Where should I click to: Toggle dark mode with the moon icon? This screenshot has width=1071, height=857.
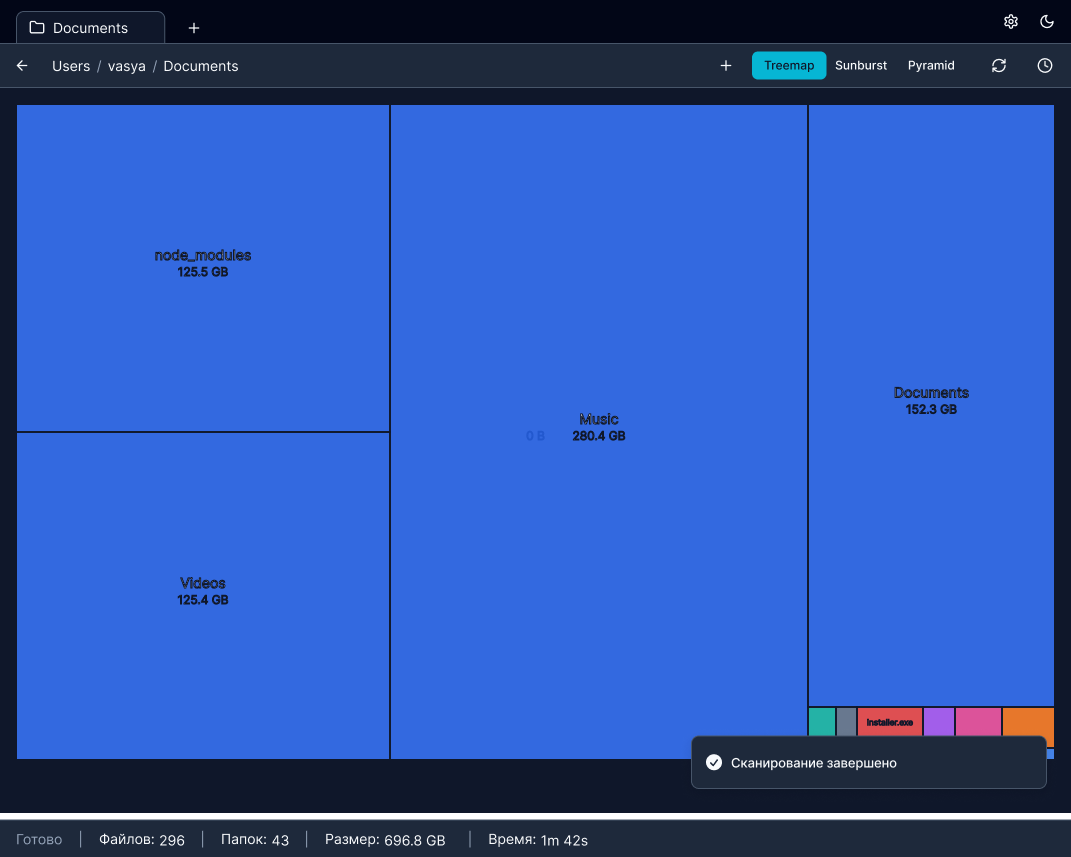coord(1047,21)
